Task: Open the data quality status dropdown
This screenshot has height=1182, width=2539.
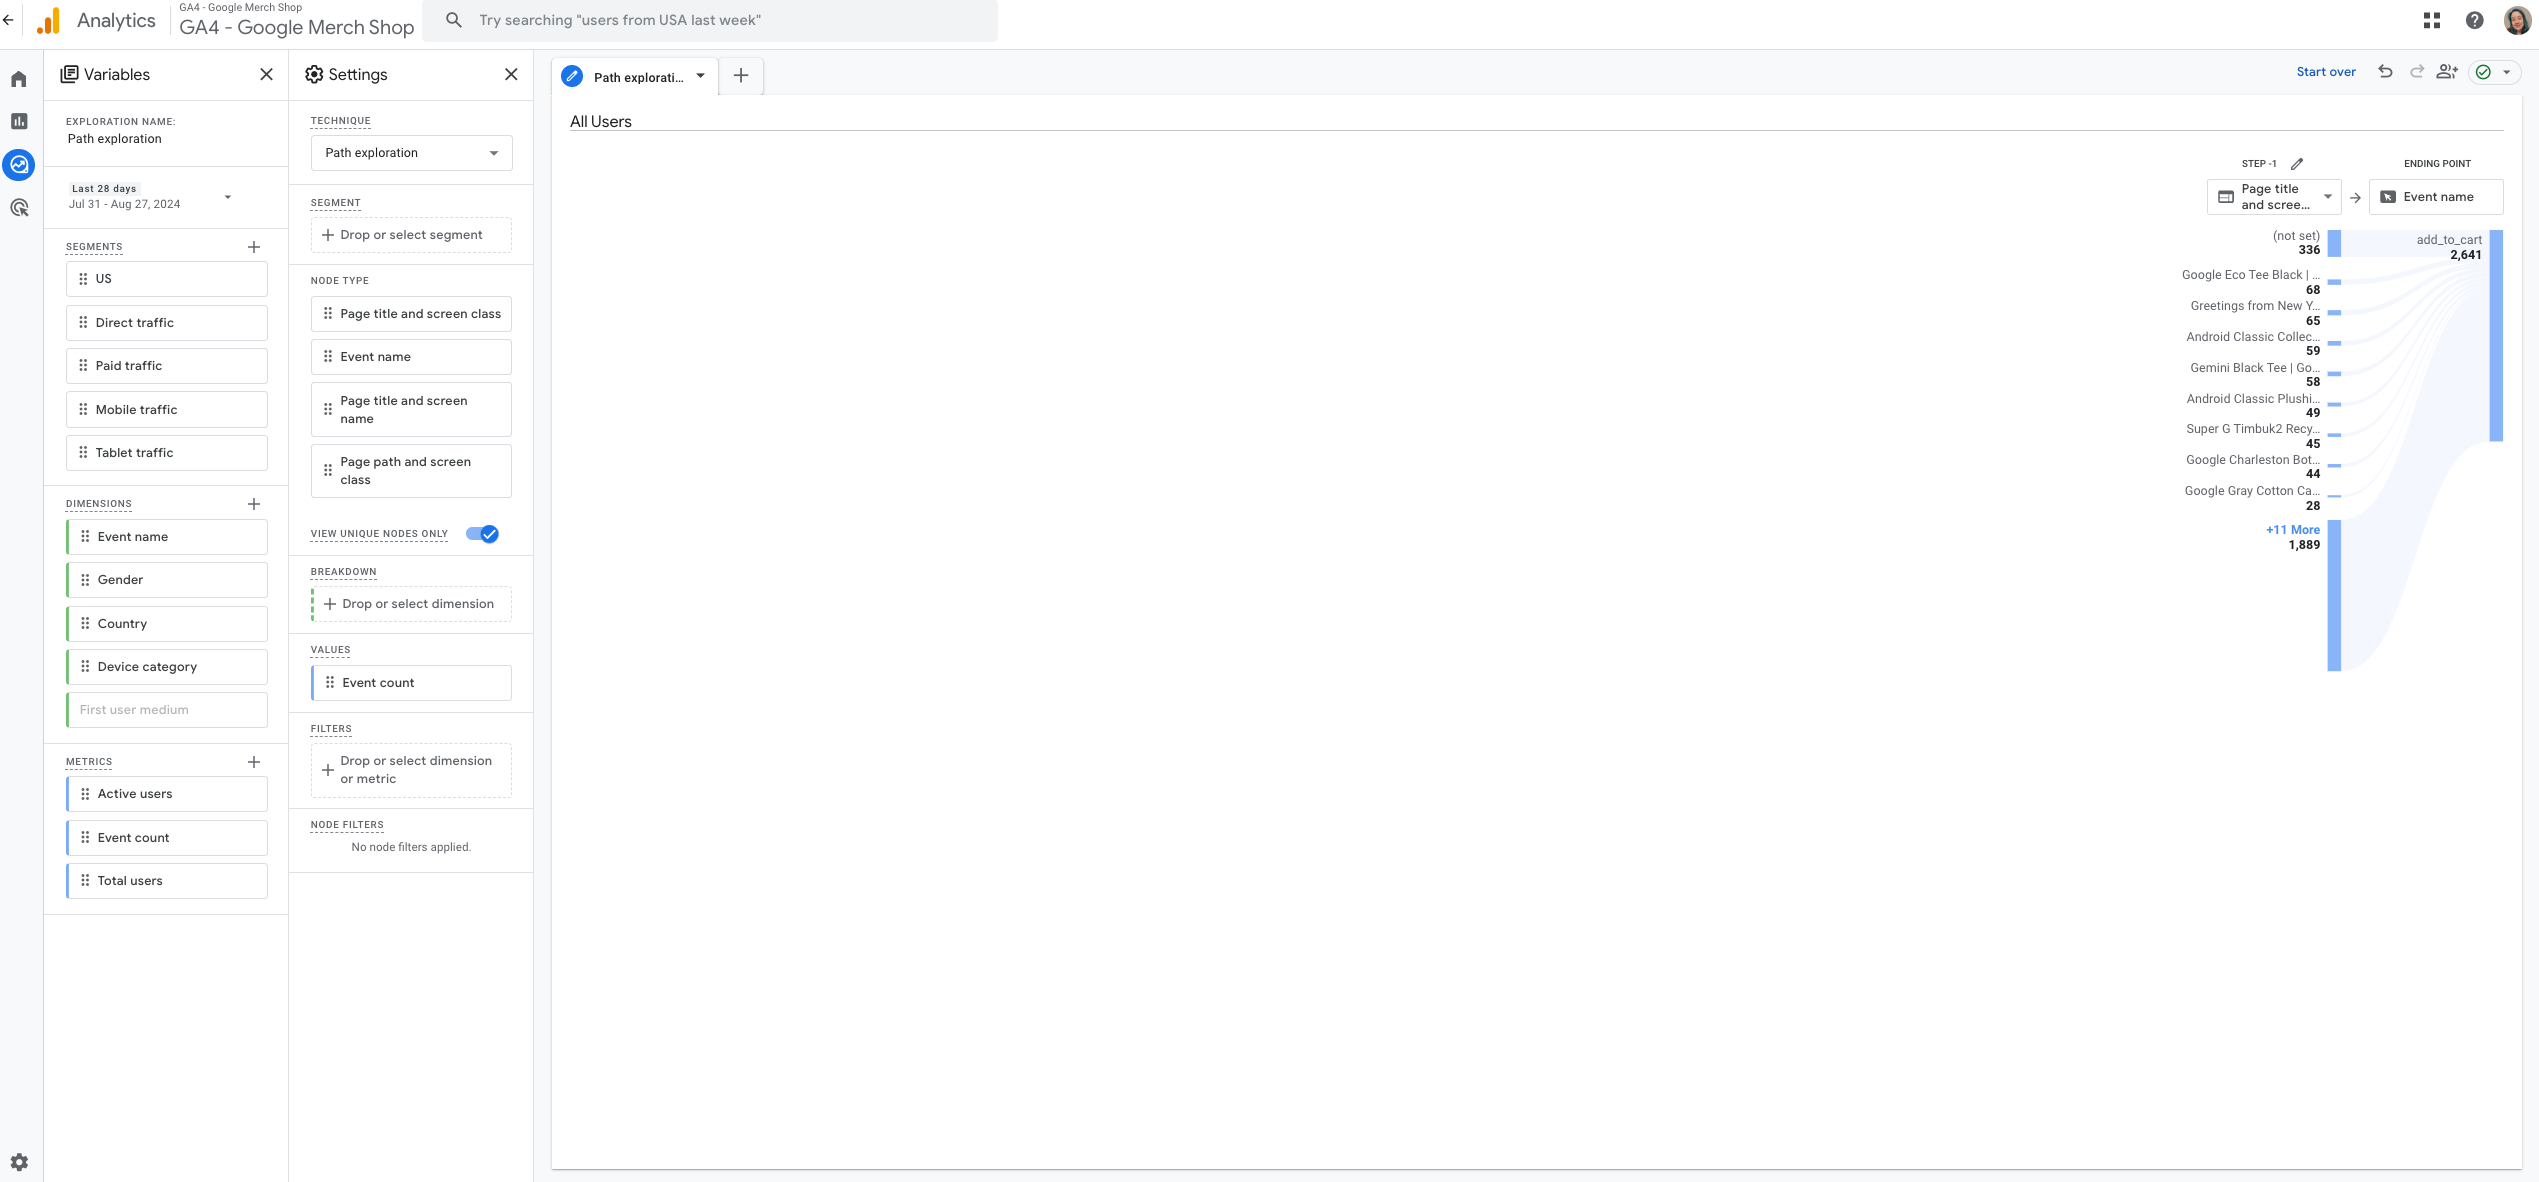Action: point(2496,72)
